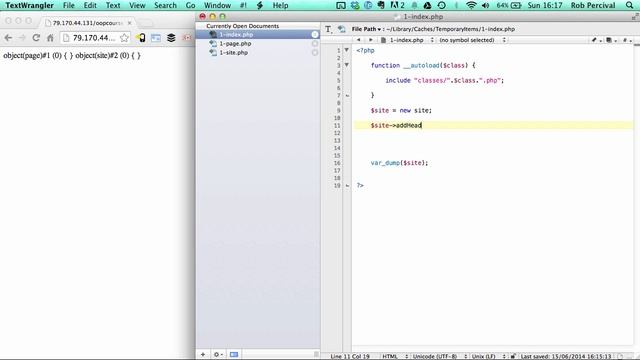Select 1-site.php in Currently Open Documents
The width and height of the screenshot is (640, 360).
pos(258,53)
